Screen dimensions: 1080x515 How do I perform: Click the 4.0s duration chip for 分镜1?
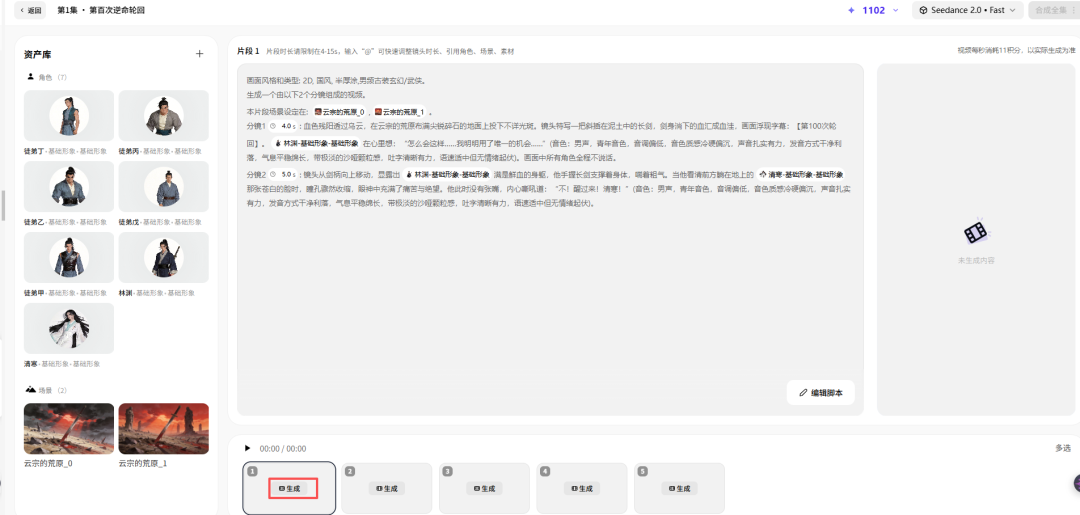pyautogui.click(x=283, y=126)
